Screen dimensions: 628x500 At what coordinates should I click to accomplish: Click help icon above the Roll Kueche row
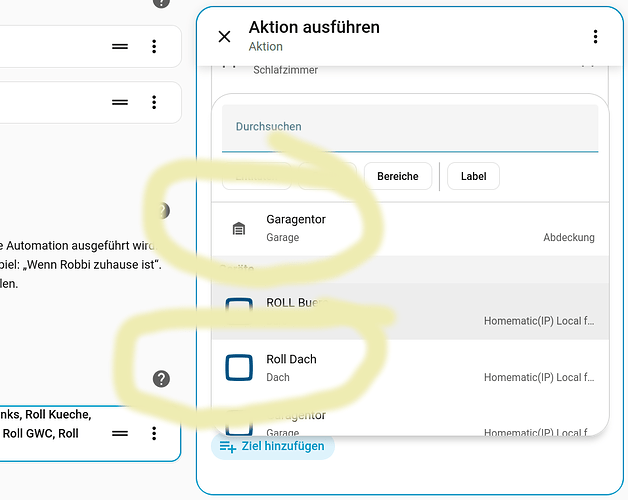click(161, 378)
